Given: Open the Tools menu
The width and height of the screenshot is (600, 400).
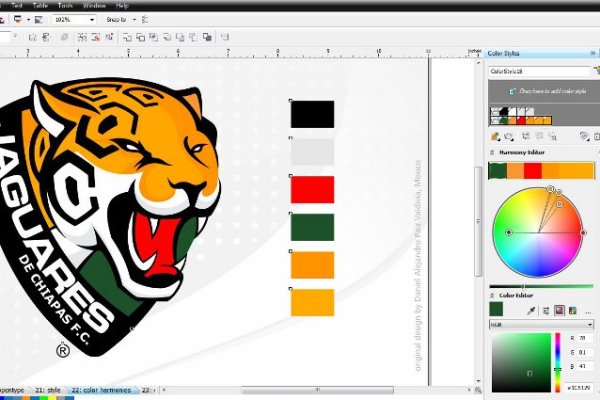Looking at the screenshot, I should tap(65, 6).
